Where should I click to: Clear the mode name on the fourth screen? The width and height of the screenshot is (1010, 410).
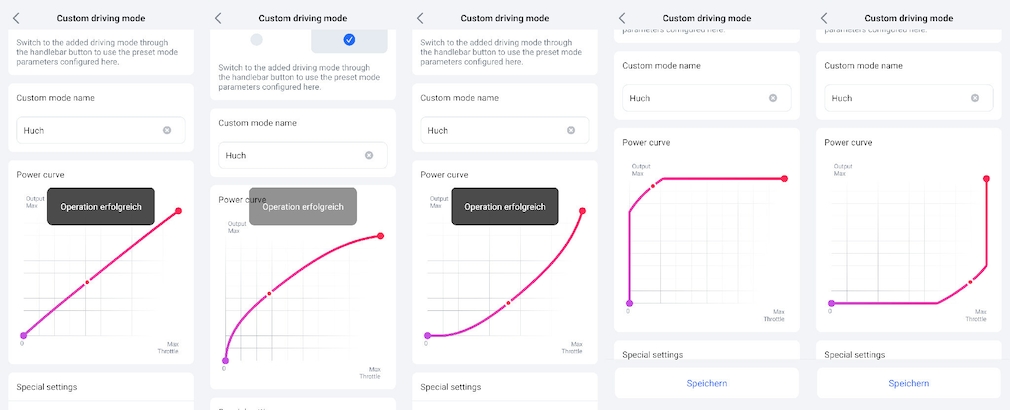[x=773, y=98]
